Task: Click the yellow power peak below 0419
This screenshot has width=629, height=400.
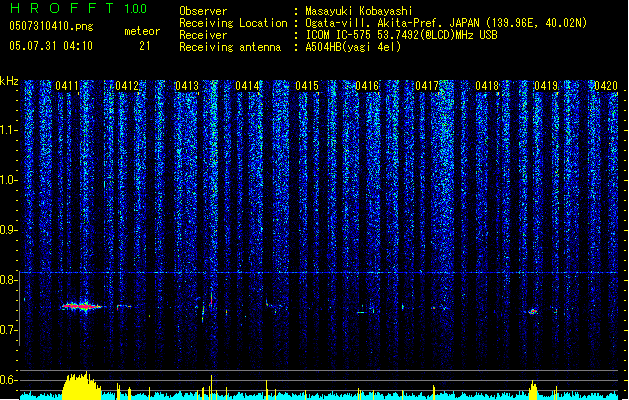Action: click(x=533, y=390)
